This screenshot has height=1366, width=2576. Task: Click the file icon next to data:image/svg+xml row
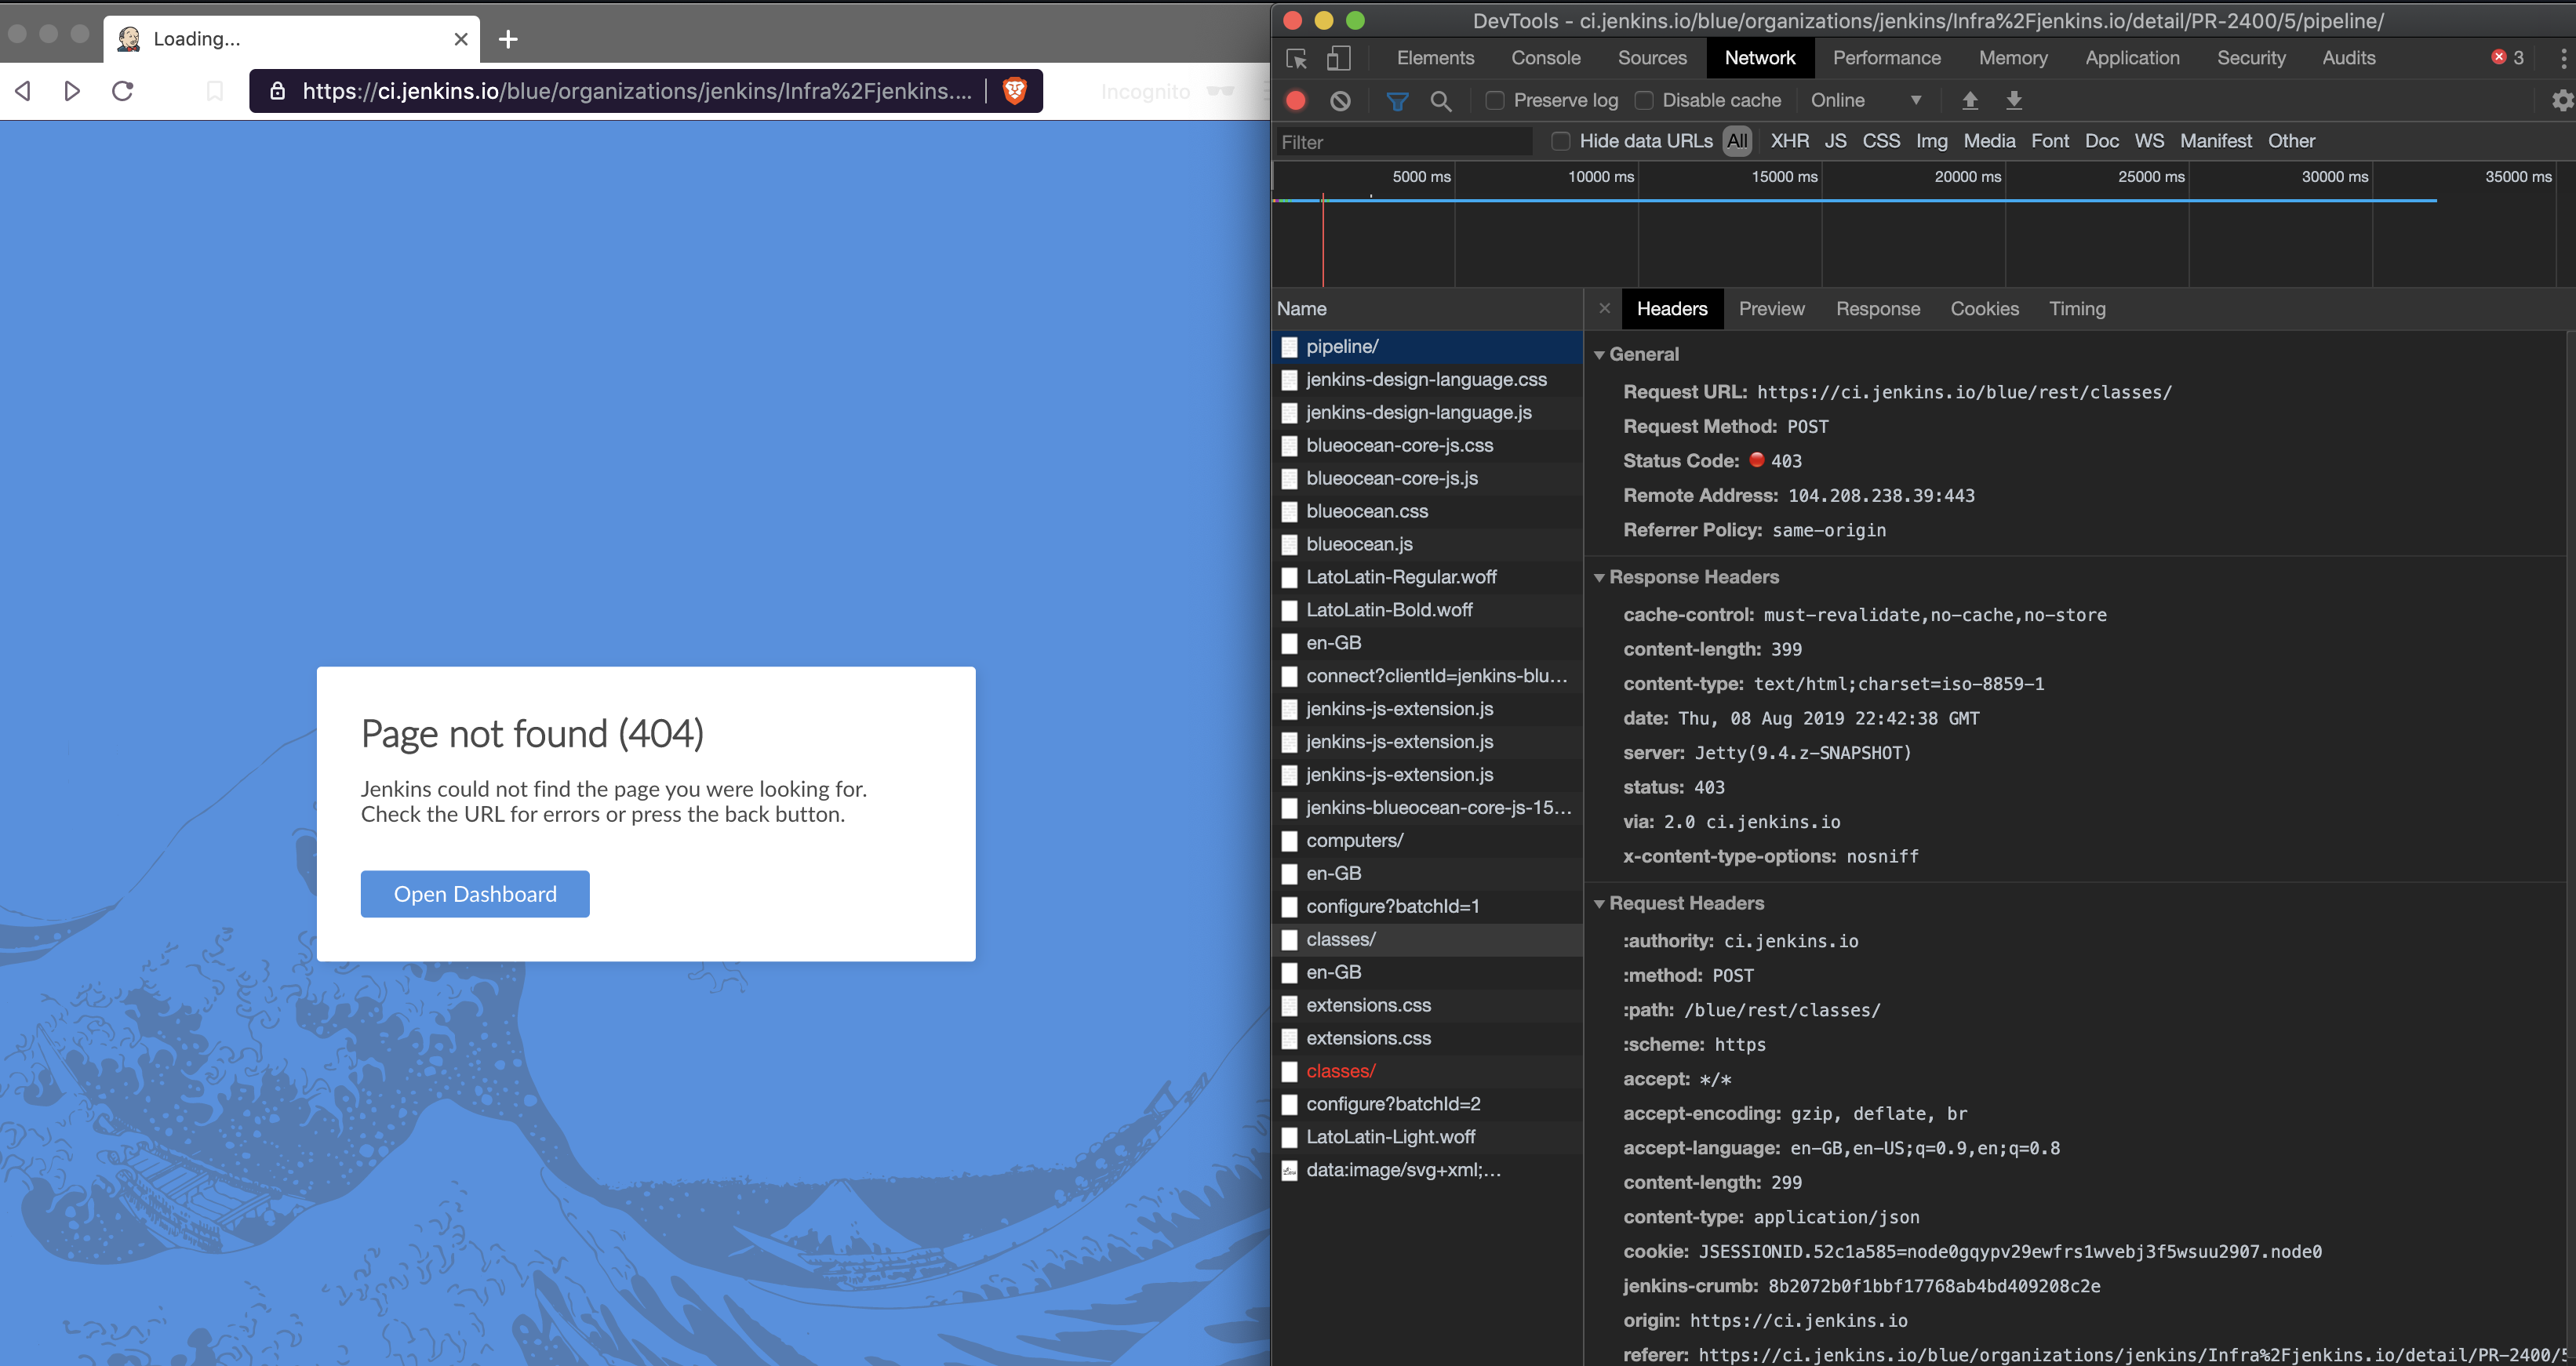1290,1170
